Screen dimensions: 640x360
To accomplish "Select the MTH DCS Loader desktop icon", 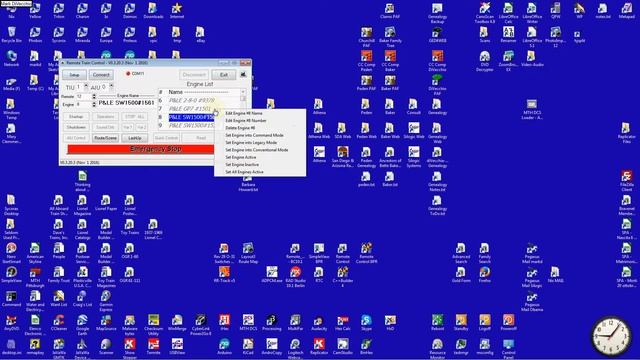I will pyautogui.click(x=532, y=109).
